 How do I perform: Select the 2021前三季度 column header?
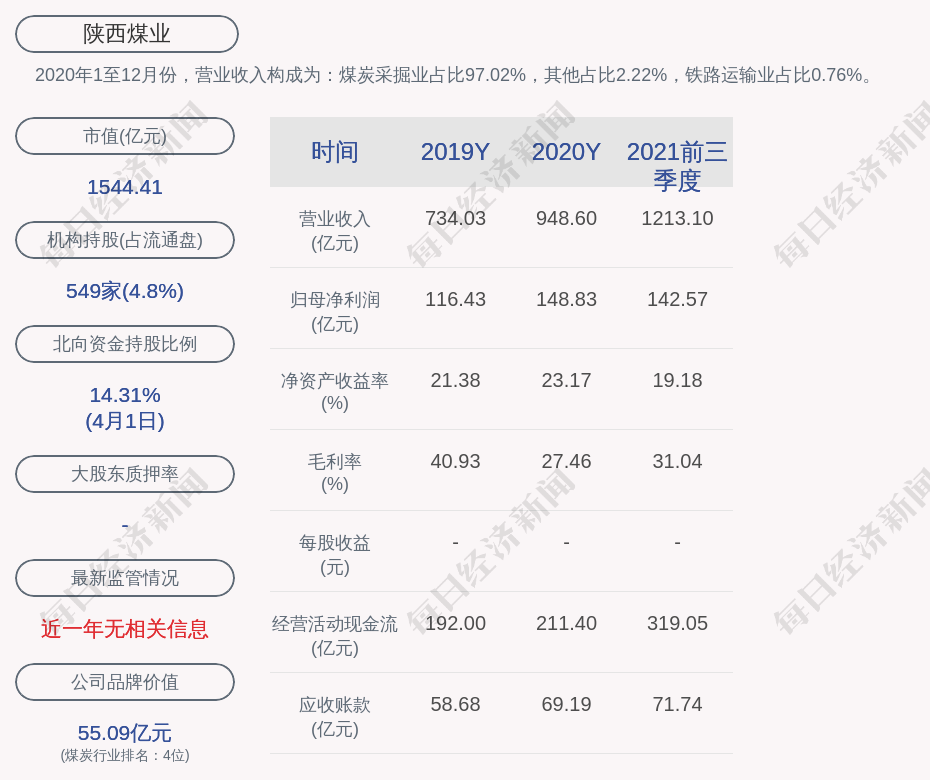point(677,165)
